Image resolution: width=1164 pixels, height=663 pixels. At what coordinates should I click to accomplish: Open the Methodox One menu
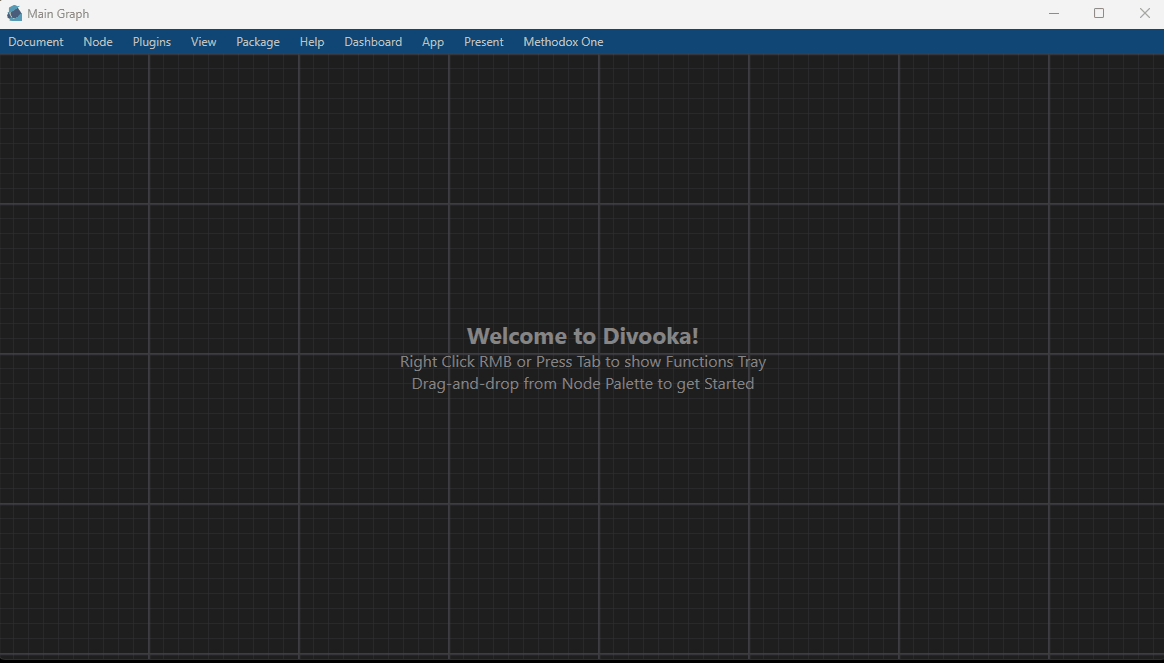tap(563, 42)
